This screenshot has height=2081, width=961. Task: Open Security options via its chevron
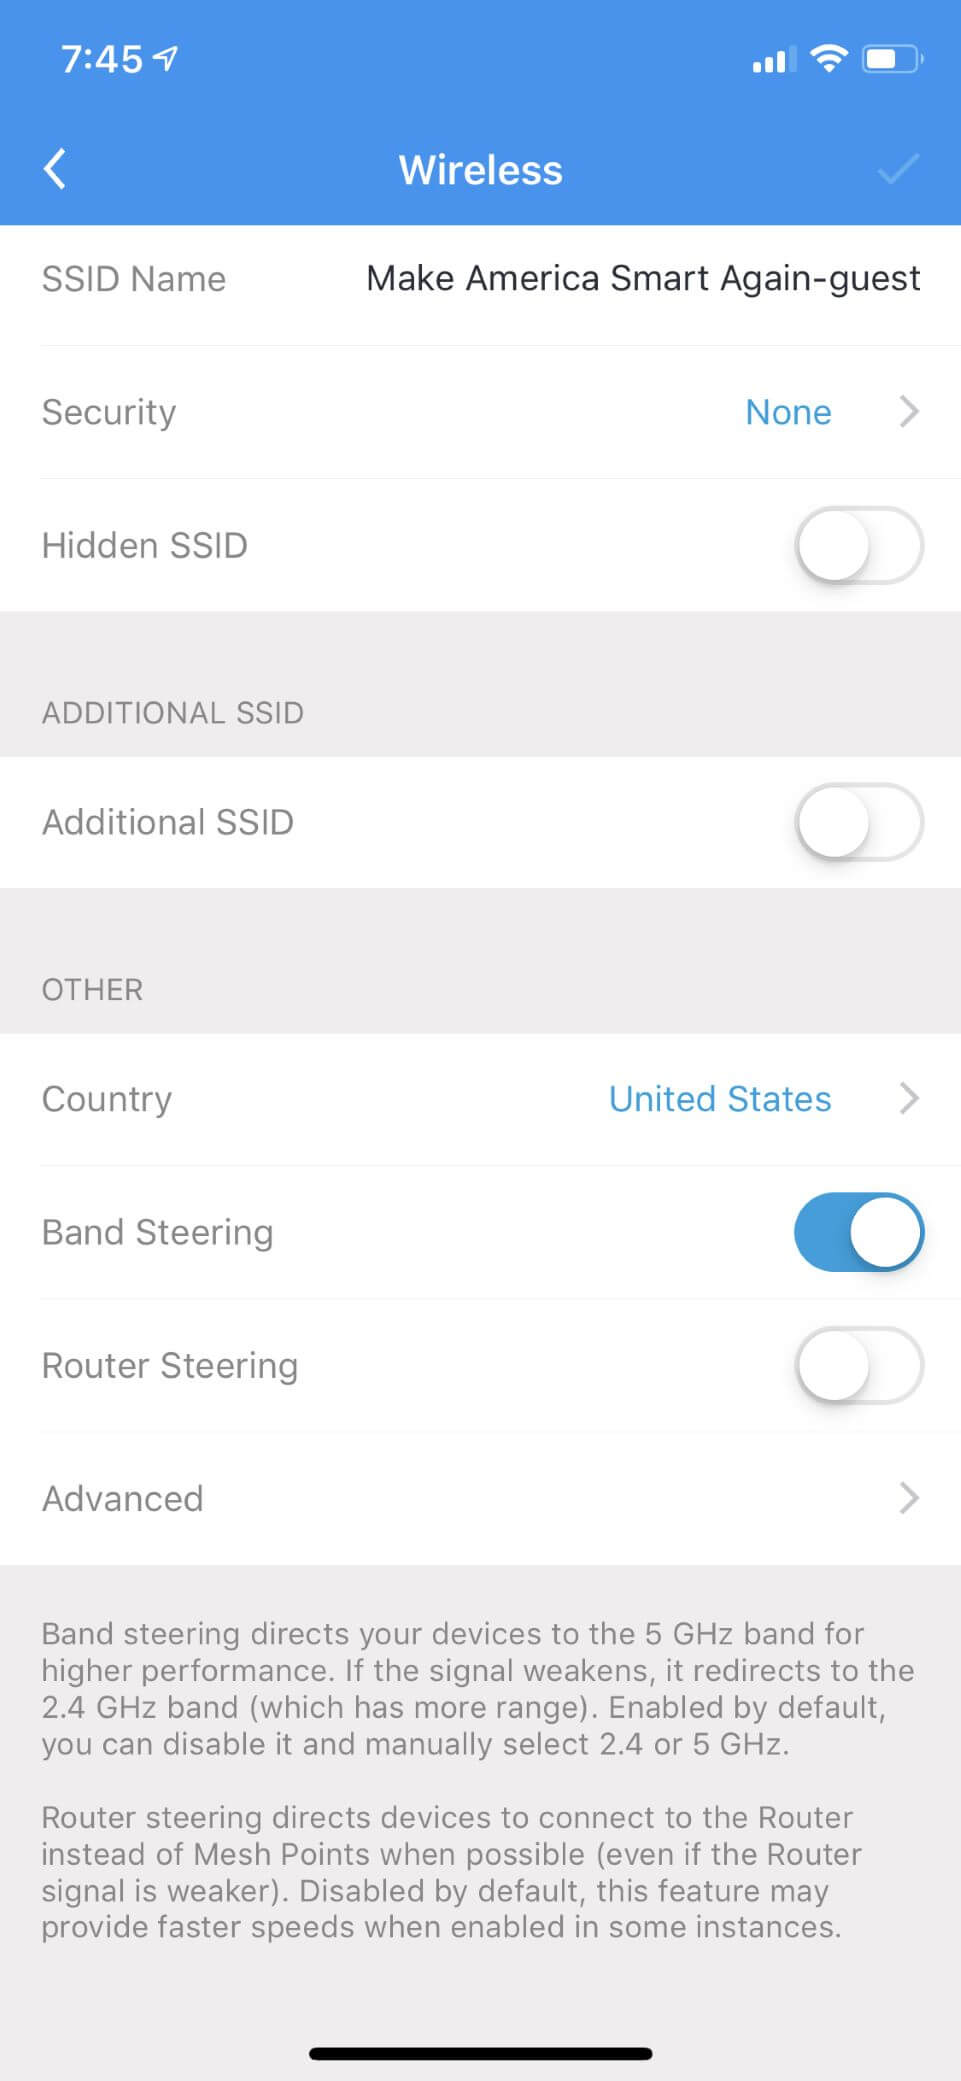coord(908,411)
